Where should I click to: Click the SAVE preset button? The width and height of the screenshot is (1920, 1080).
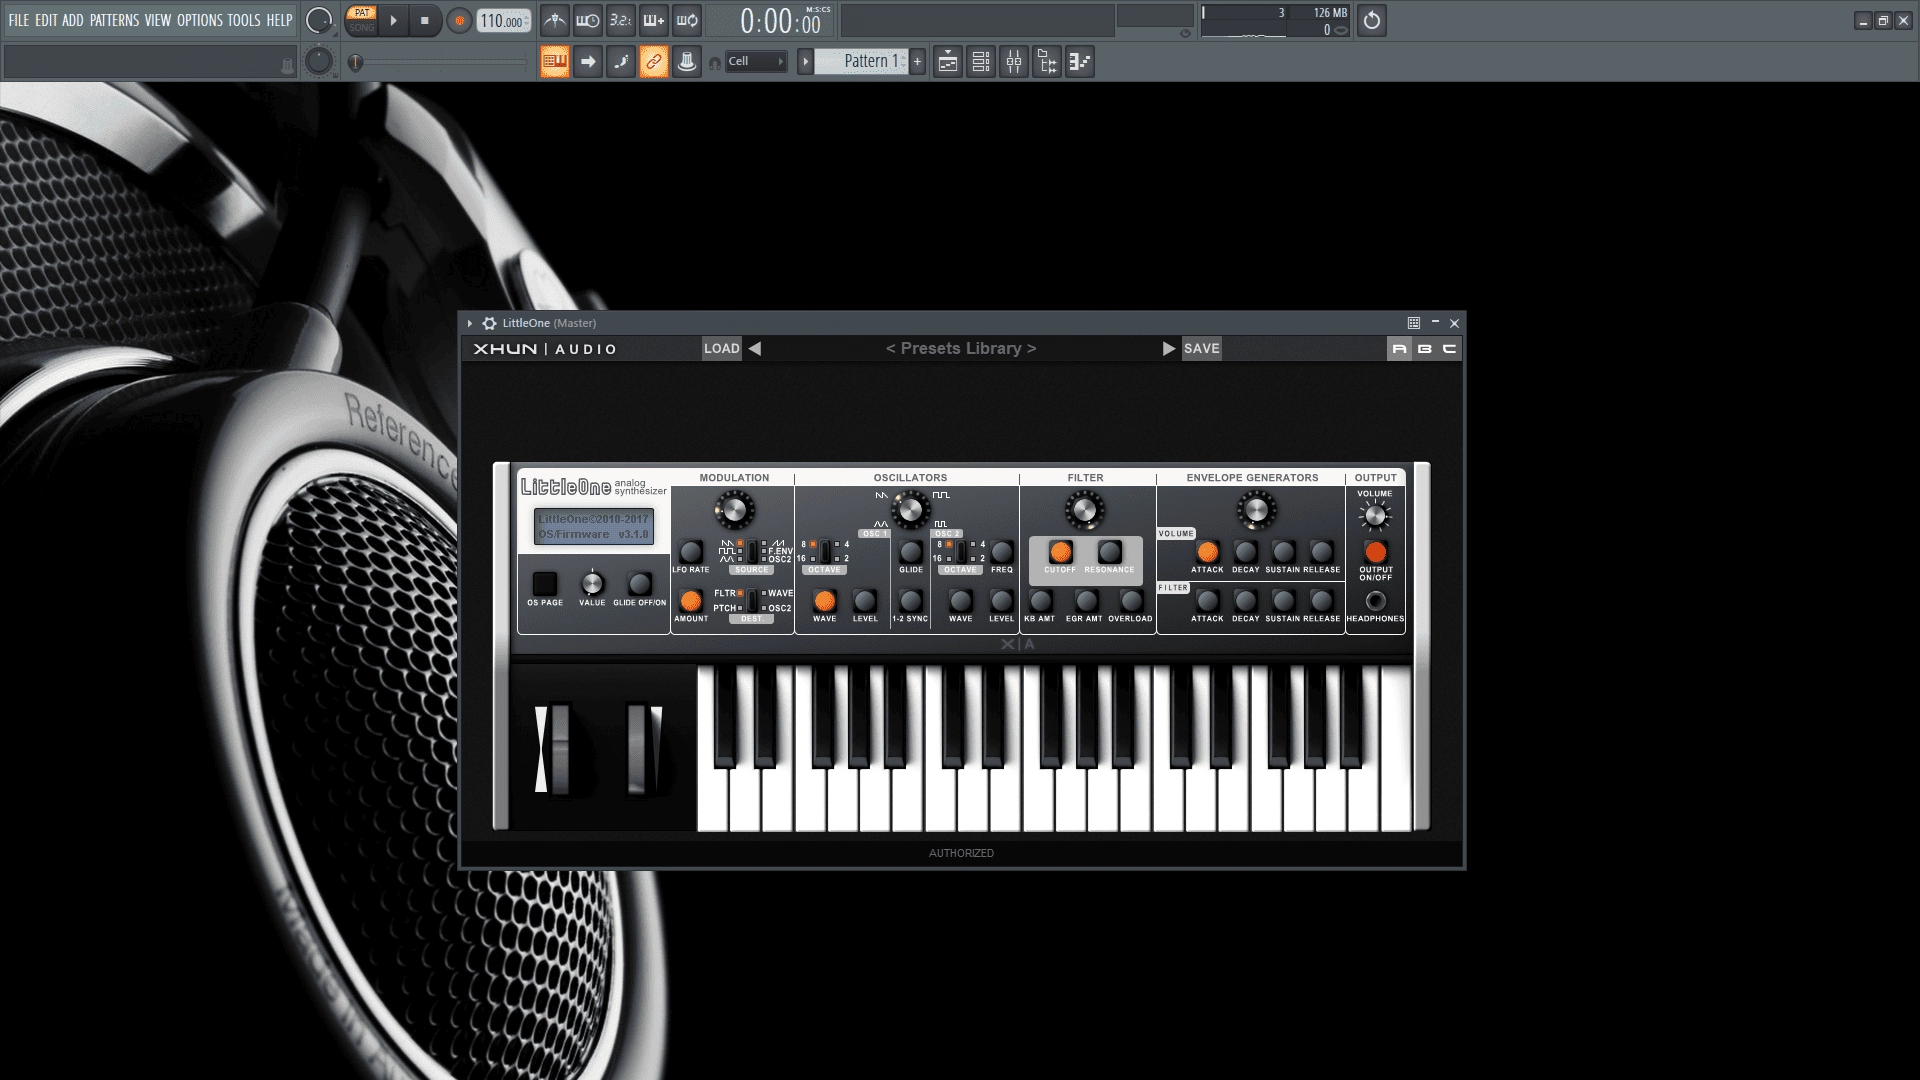(x=1202, y=348)
